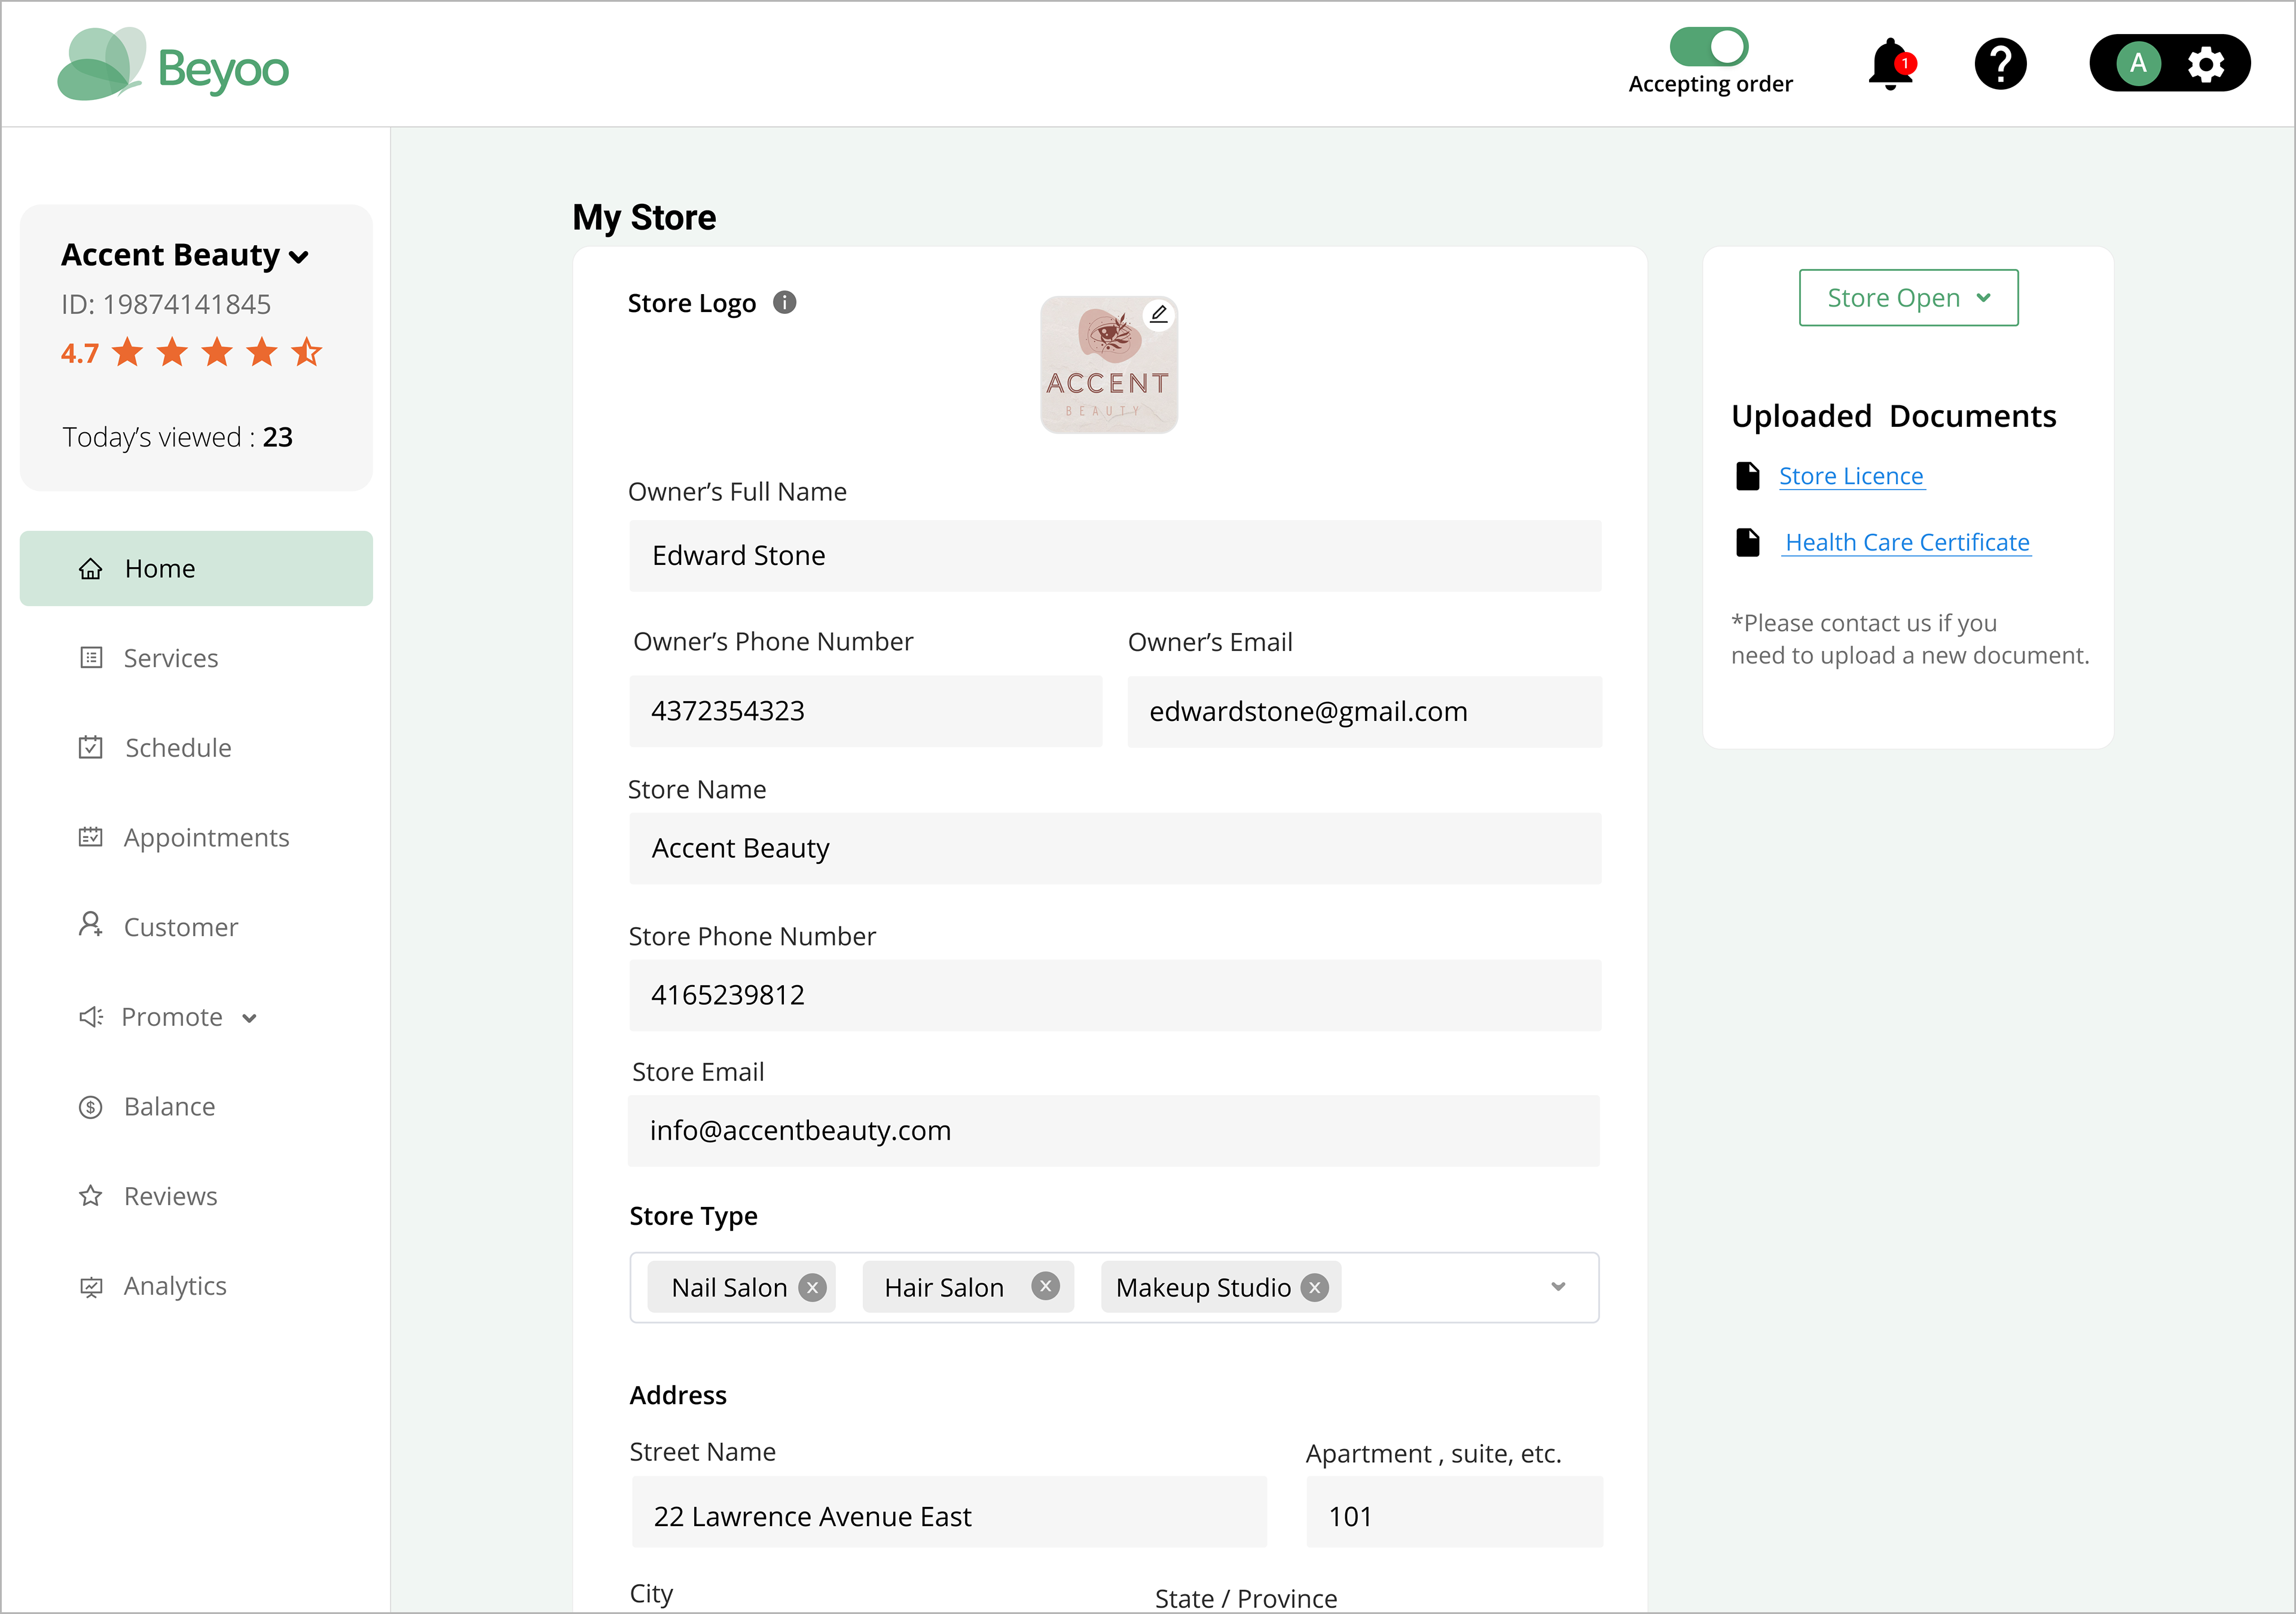Click the Analytics chart icon
Image resolution: width=2296 pixels, height=1614 pixels.
pyautogui.click(x=91, y=1287)
